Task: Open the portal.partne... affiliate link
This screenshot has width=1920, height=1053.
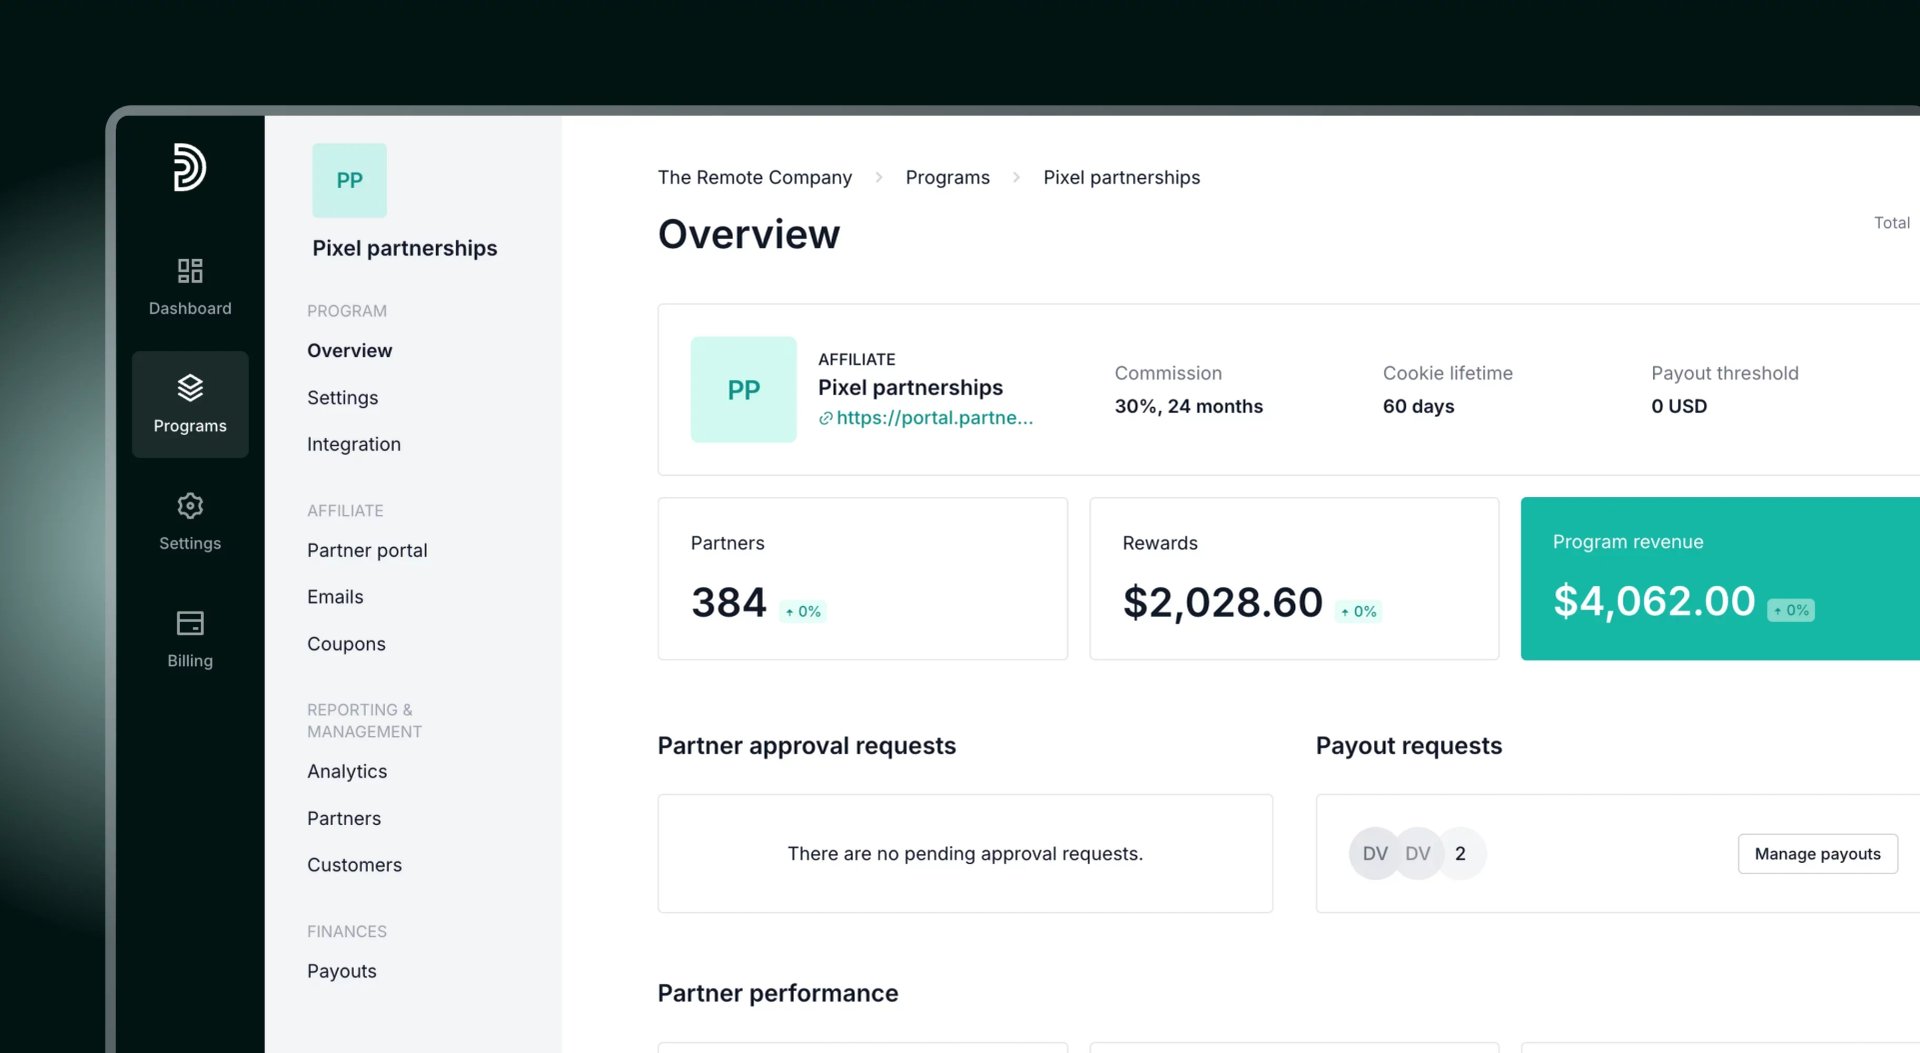Action: 934,418
